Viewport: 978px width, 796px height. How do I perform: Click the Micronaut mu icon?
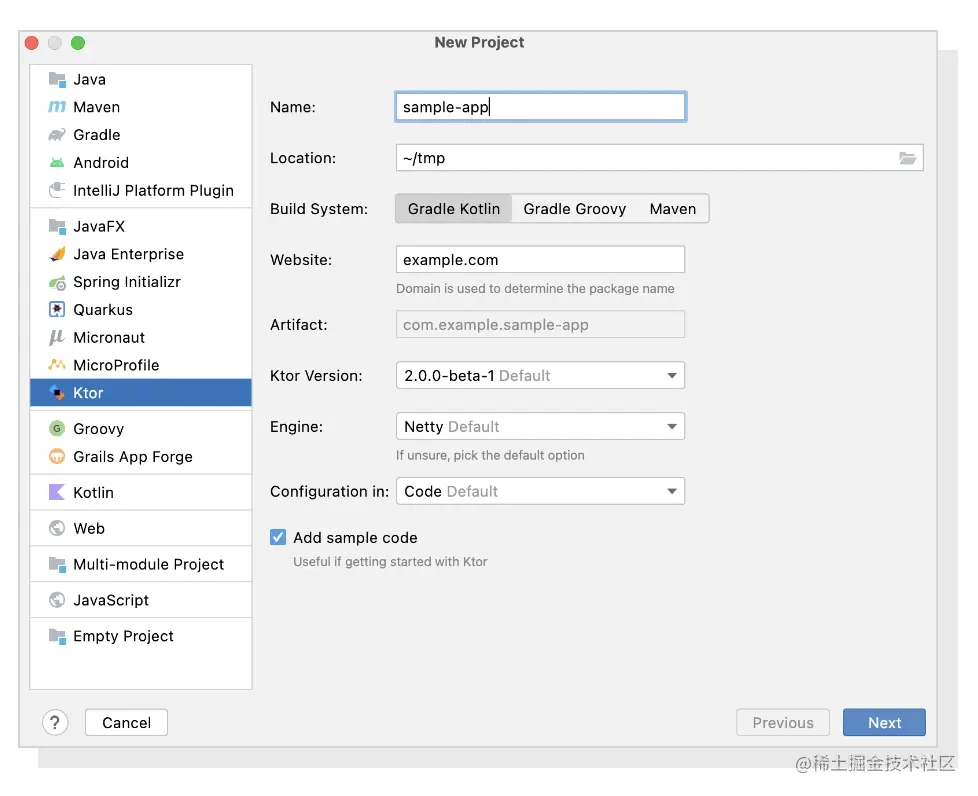click(57, 338)
